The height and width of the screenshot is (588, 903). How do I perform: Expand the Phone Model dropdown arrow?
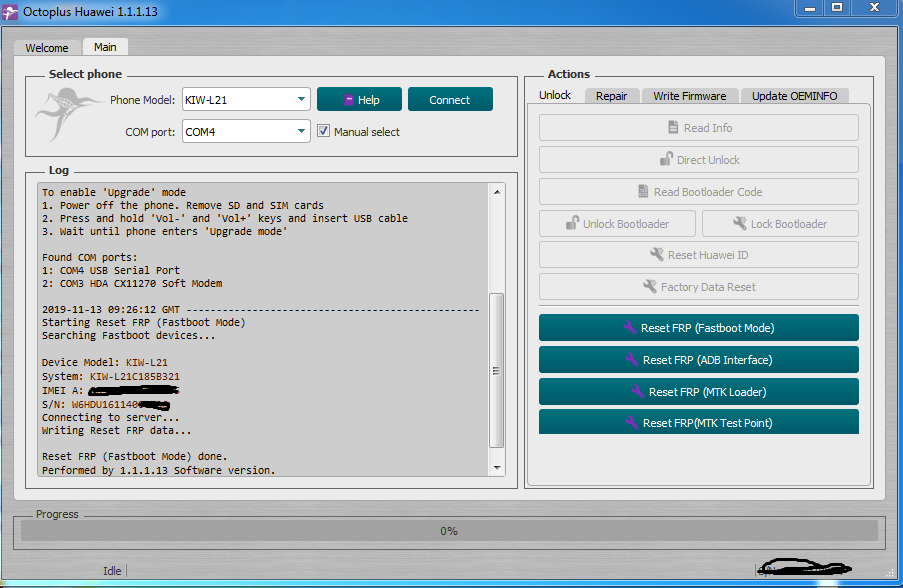(x=301, y=99)
